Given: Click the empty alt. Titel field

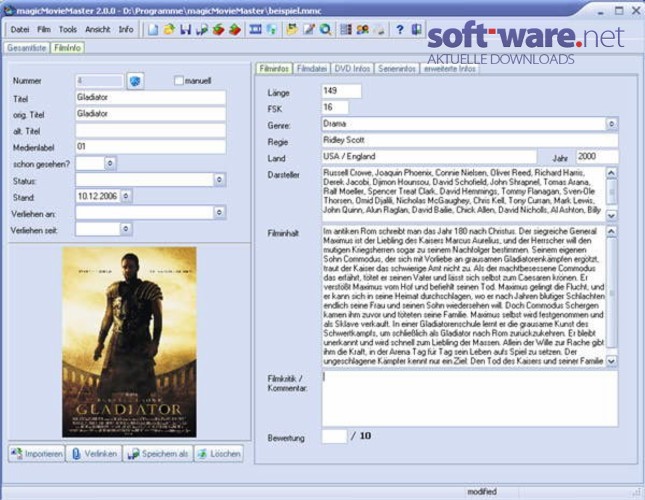Looking at the screenshot, I should [x=151, y=130].
